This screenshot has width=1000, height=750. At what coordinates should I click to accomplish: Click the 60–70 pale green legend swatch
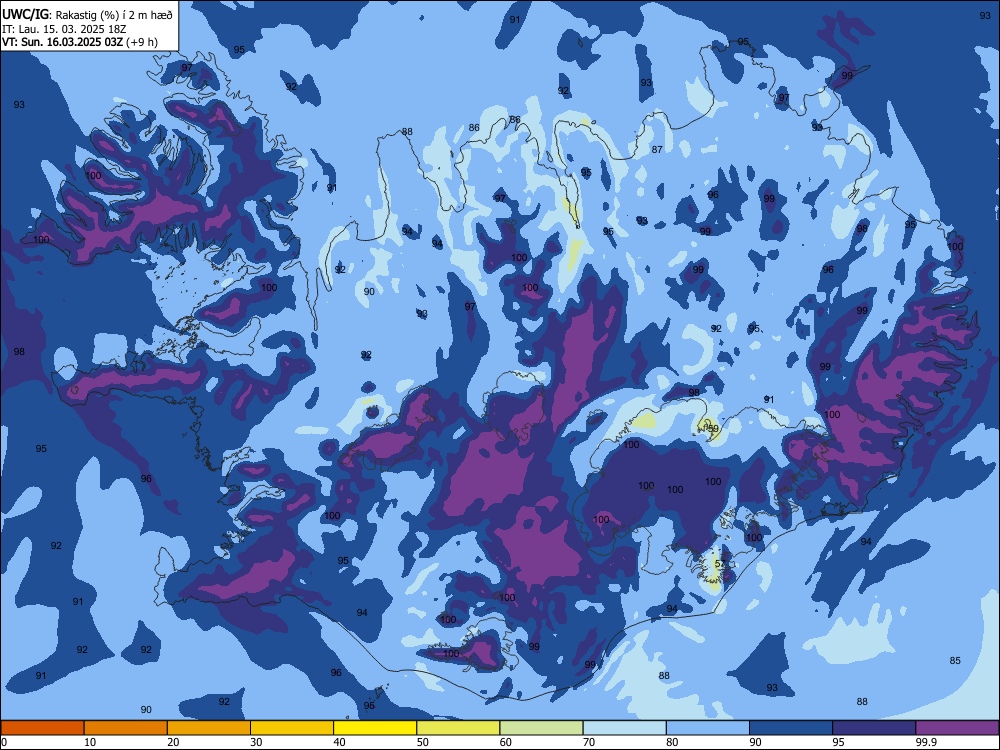pyautogui.click(x=541, y=728)
